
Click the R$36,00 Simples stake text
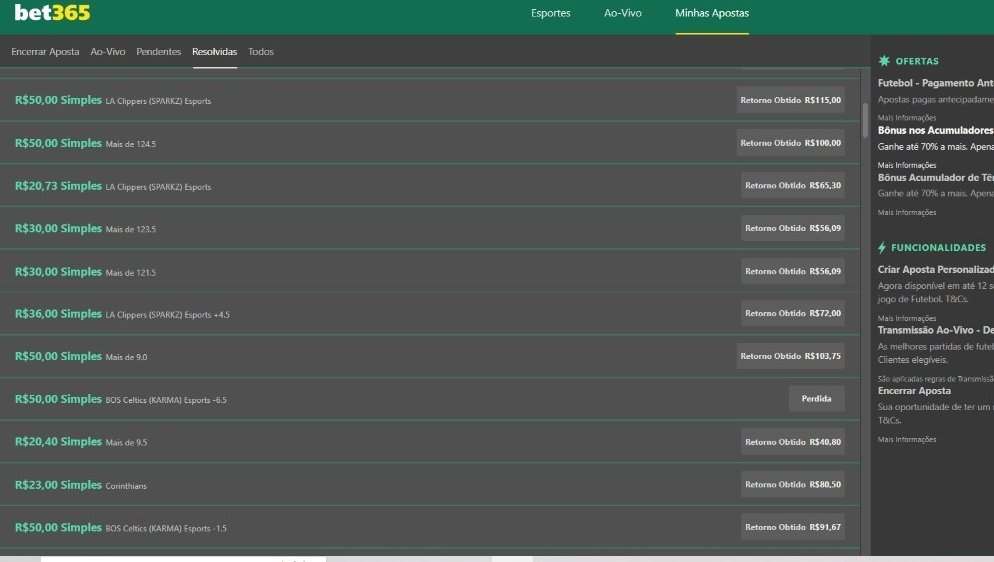point(58,314)
